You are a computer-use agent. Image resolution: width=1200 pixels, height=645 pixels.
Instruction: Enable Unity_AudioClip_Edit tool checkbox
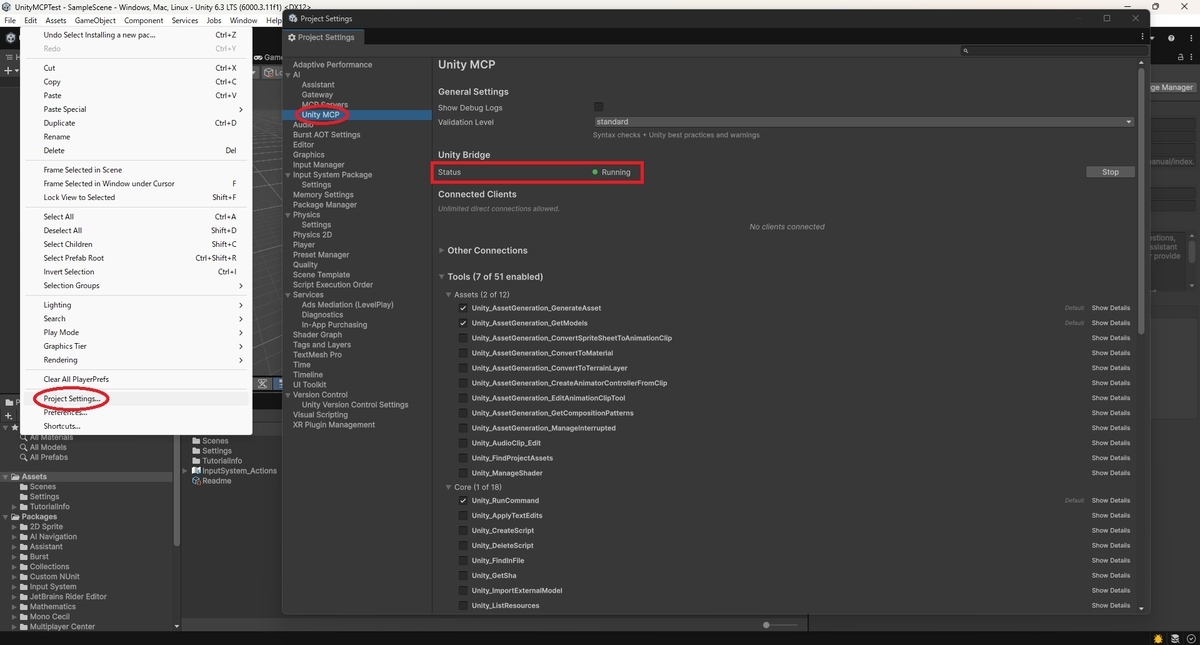pyautogui.click(x=463, y=443)
